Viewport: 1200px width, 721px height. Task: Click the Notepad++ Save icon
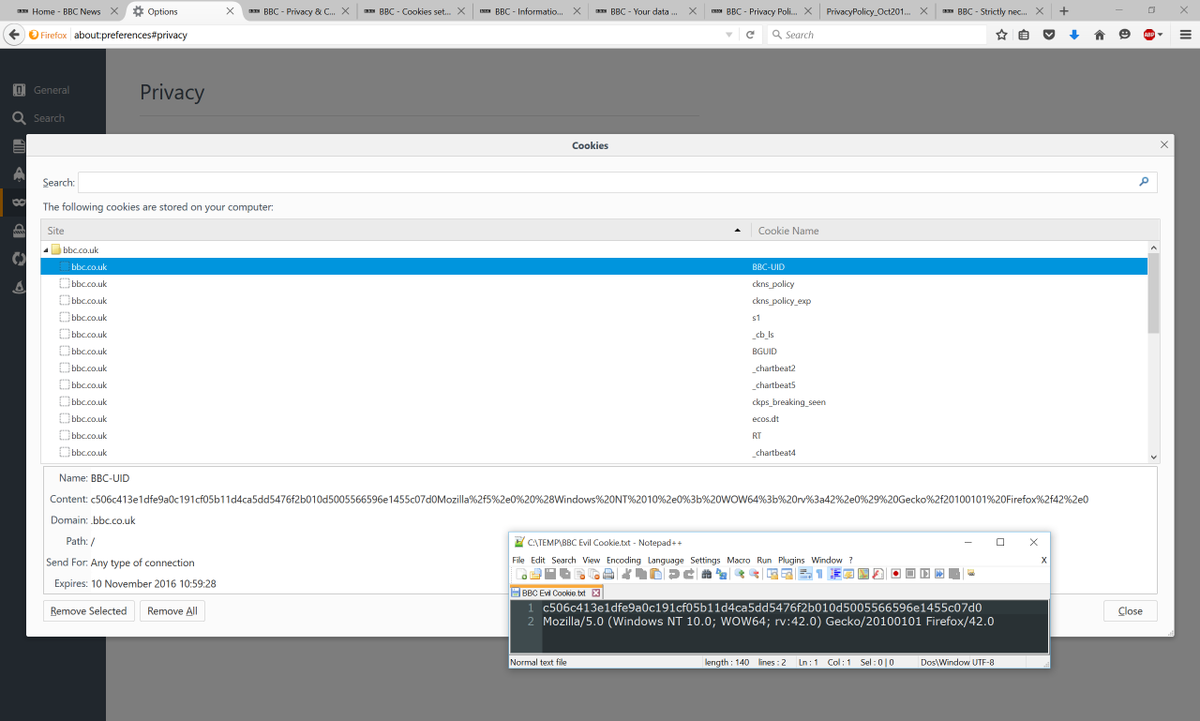[x=550, y=574]
